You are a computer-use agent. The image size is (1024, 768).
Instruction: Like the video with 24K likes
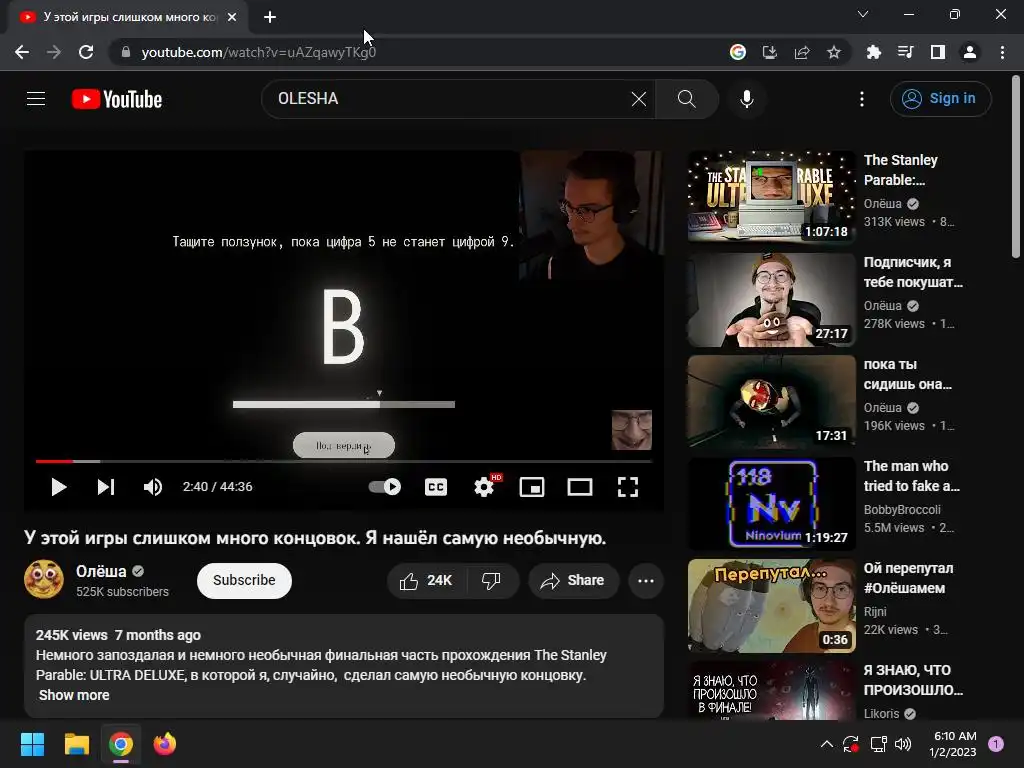[x=426, y=581]
